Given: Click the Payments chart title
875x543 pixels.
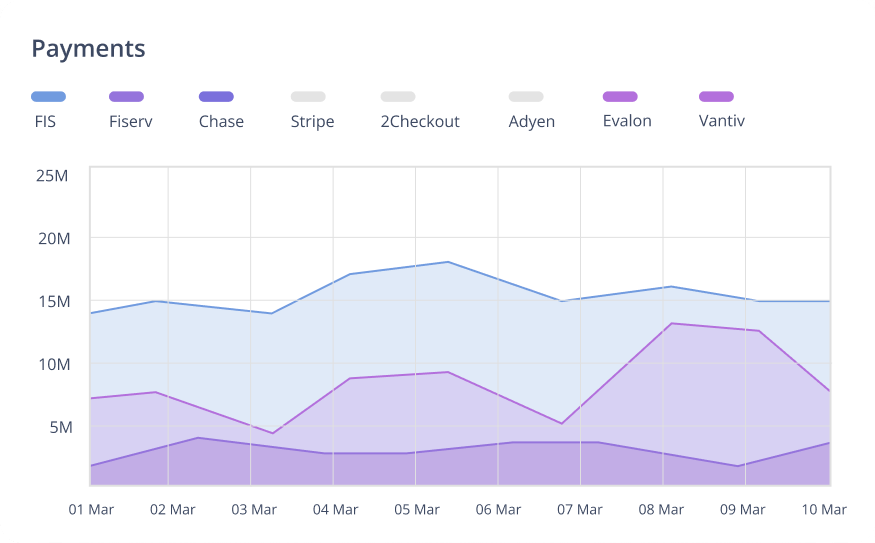Looking at the screenshot, I should coord(88,48).
